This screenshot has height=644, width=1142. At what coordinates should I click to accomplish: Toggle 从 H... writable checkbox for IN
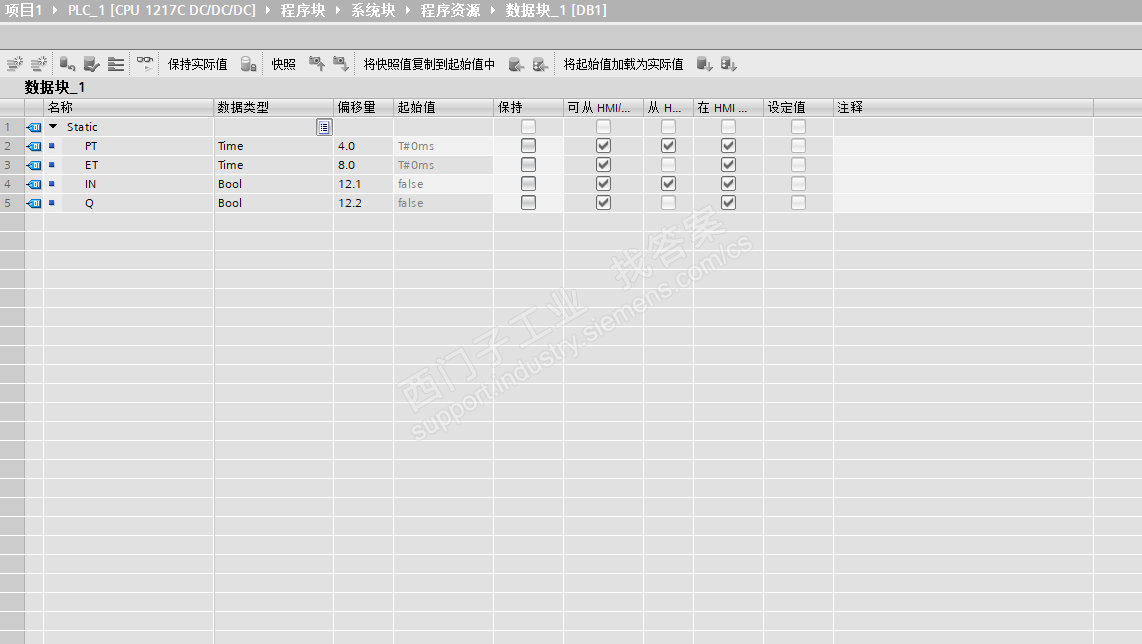click(668, 184)
